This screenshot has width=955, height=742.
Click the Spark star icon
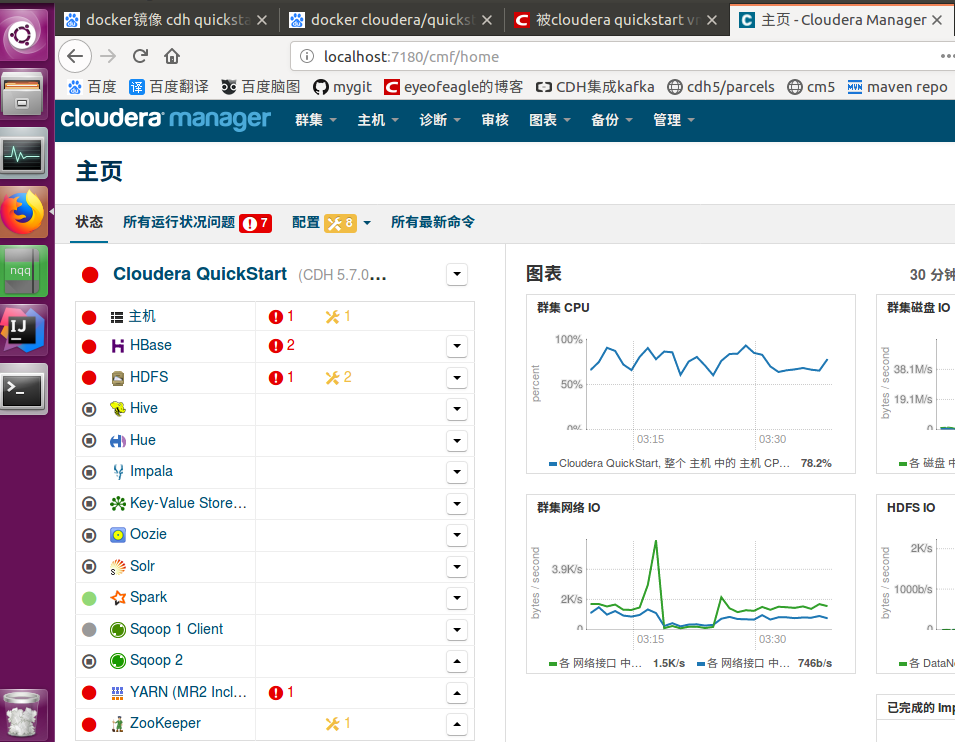click(117, 597)
